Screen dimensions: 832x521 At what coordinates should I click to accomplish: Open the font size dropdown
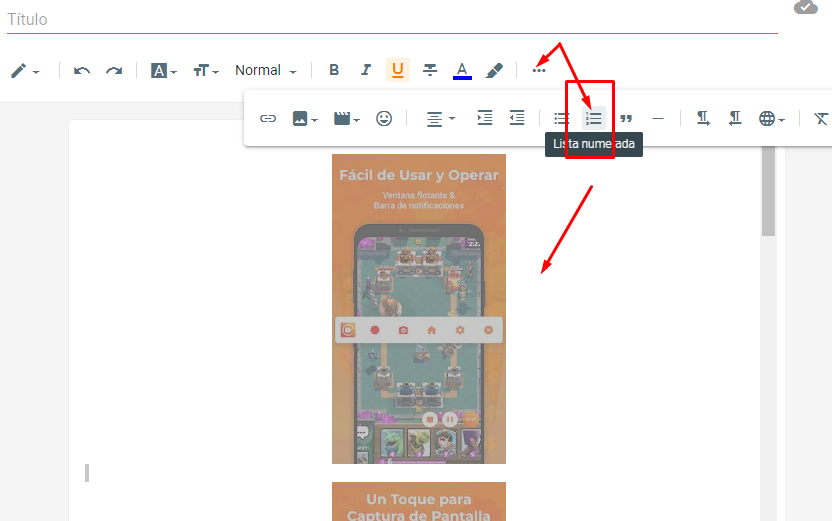tap(206, 71)
